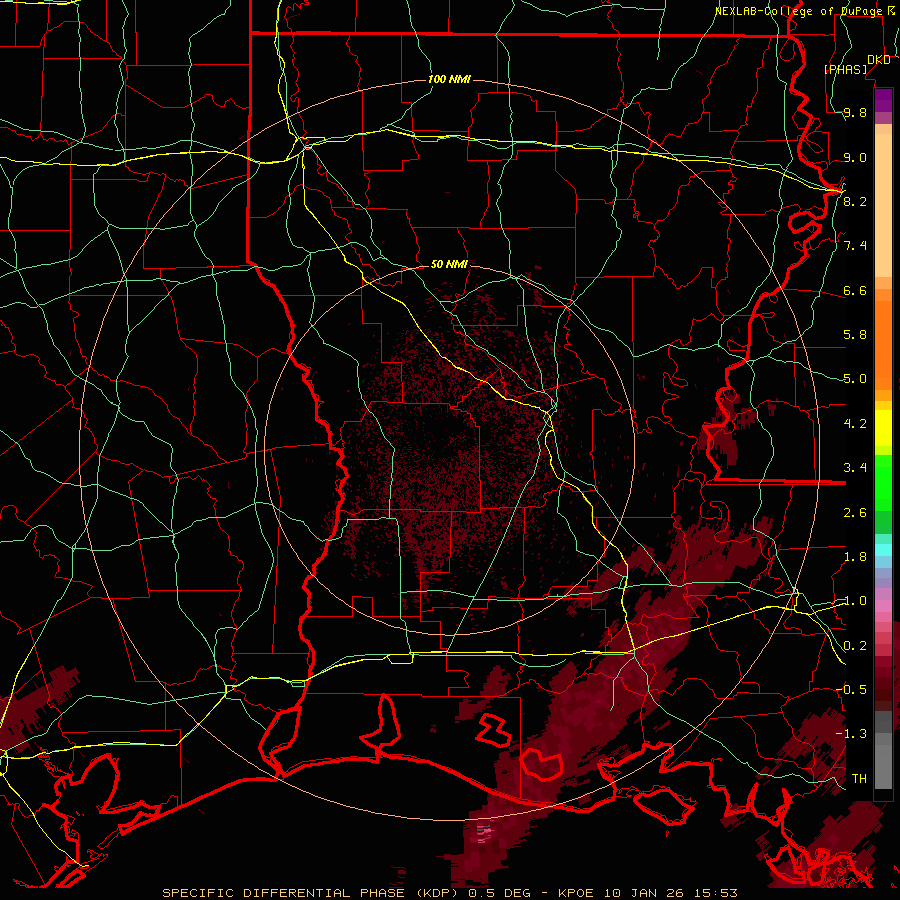This screenshot has height=900, width=900.
Task: Click the -0.5 value on the color scale
Action: (852, 690)
